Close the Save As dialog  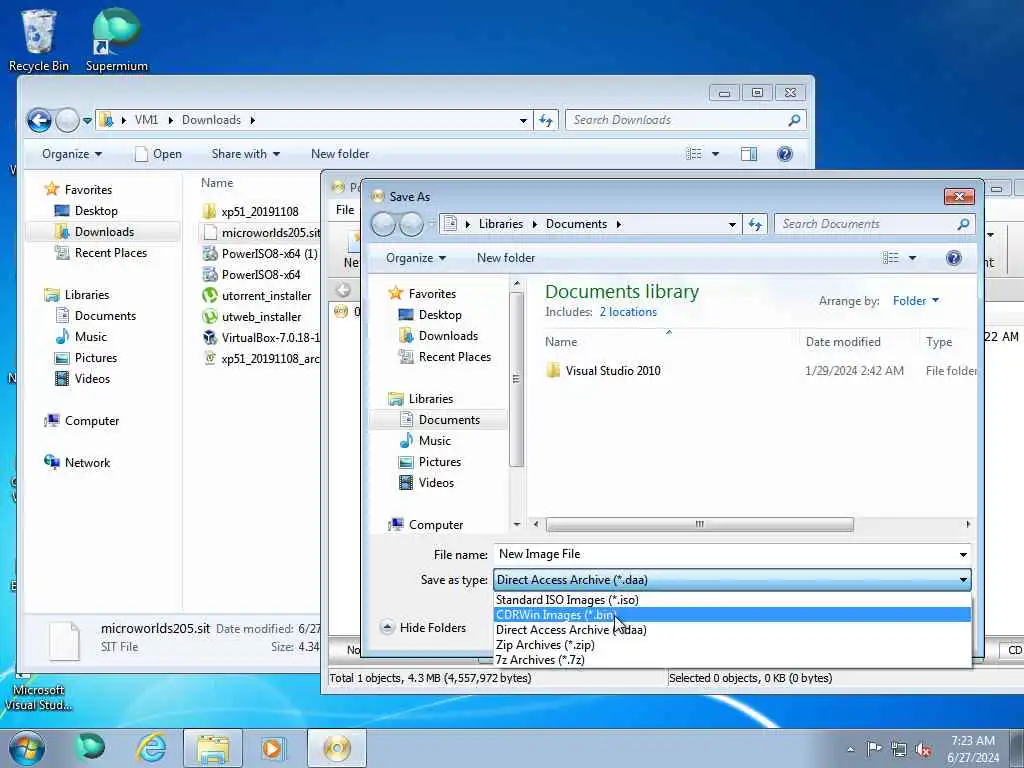(959, 197)
